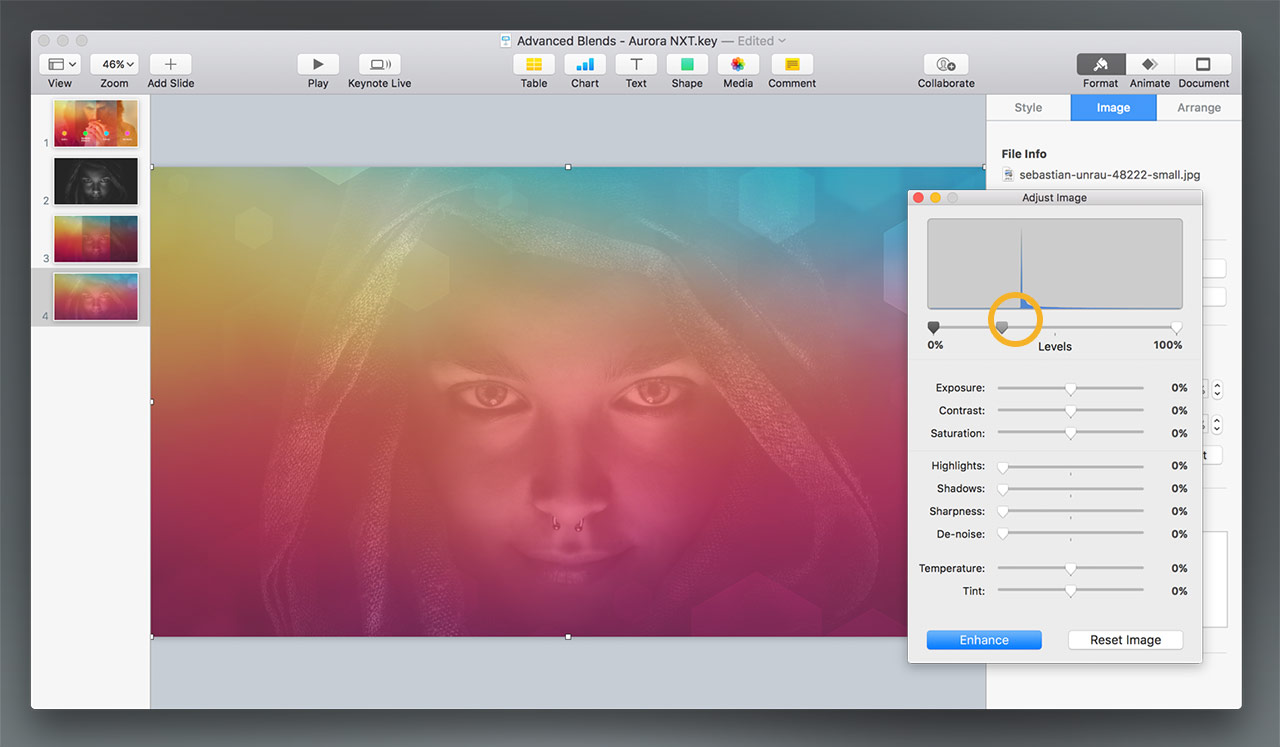Screen dimensions: 1280x747
Task: Switch to the Document inspector
Action: 1203,64
